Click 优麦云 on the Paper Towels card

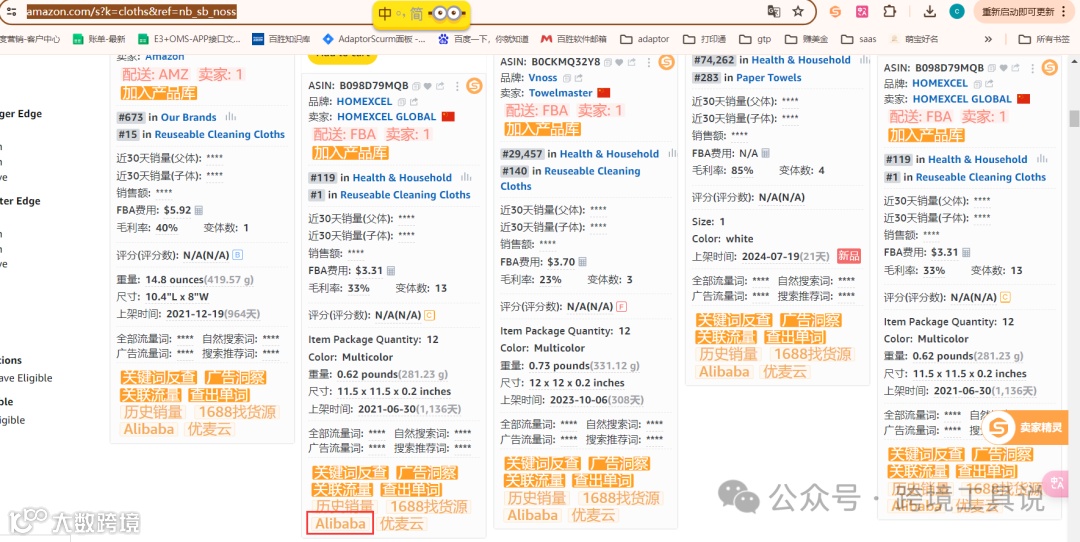[x=785, y=372]
